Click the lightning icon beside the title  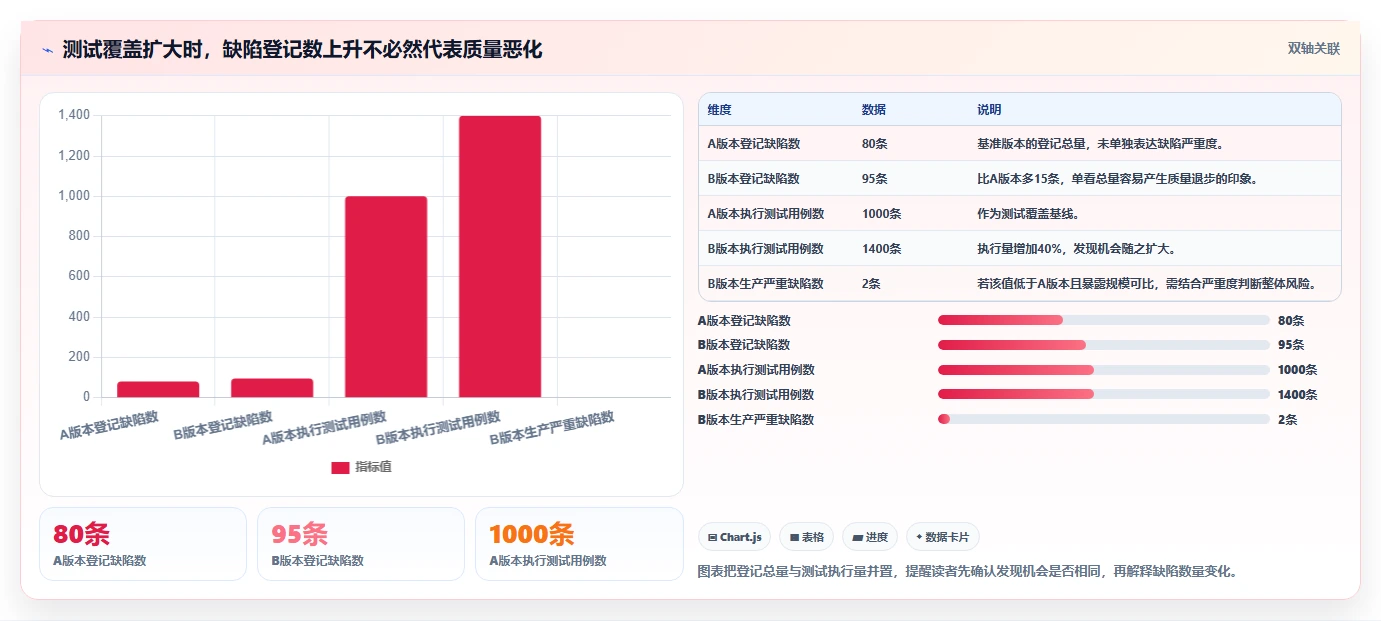[48, 50]
